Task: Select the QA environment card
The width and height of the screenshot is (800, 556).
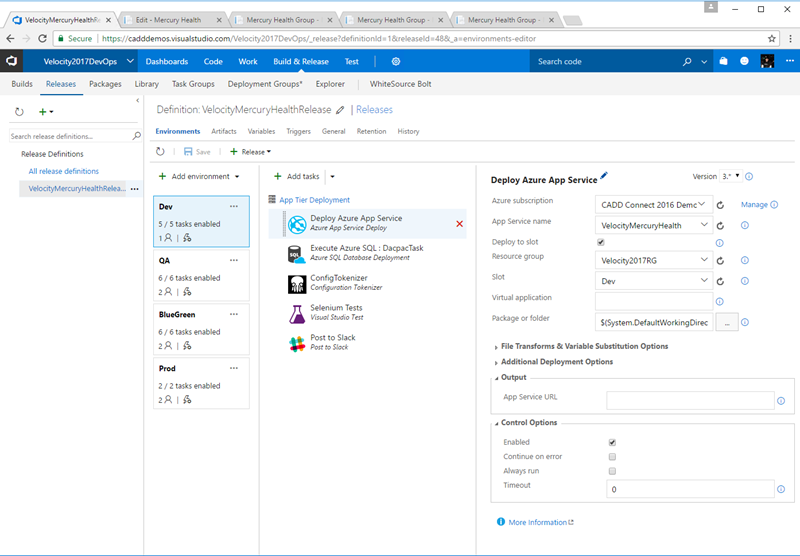Action: (x=202, y=276)
